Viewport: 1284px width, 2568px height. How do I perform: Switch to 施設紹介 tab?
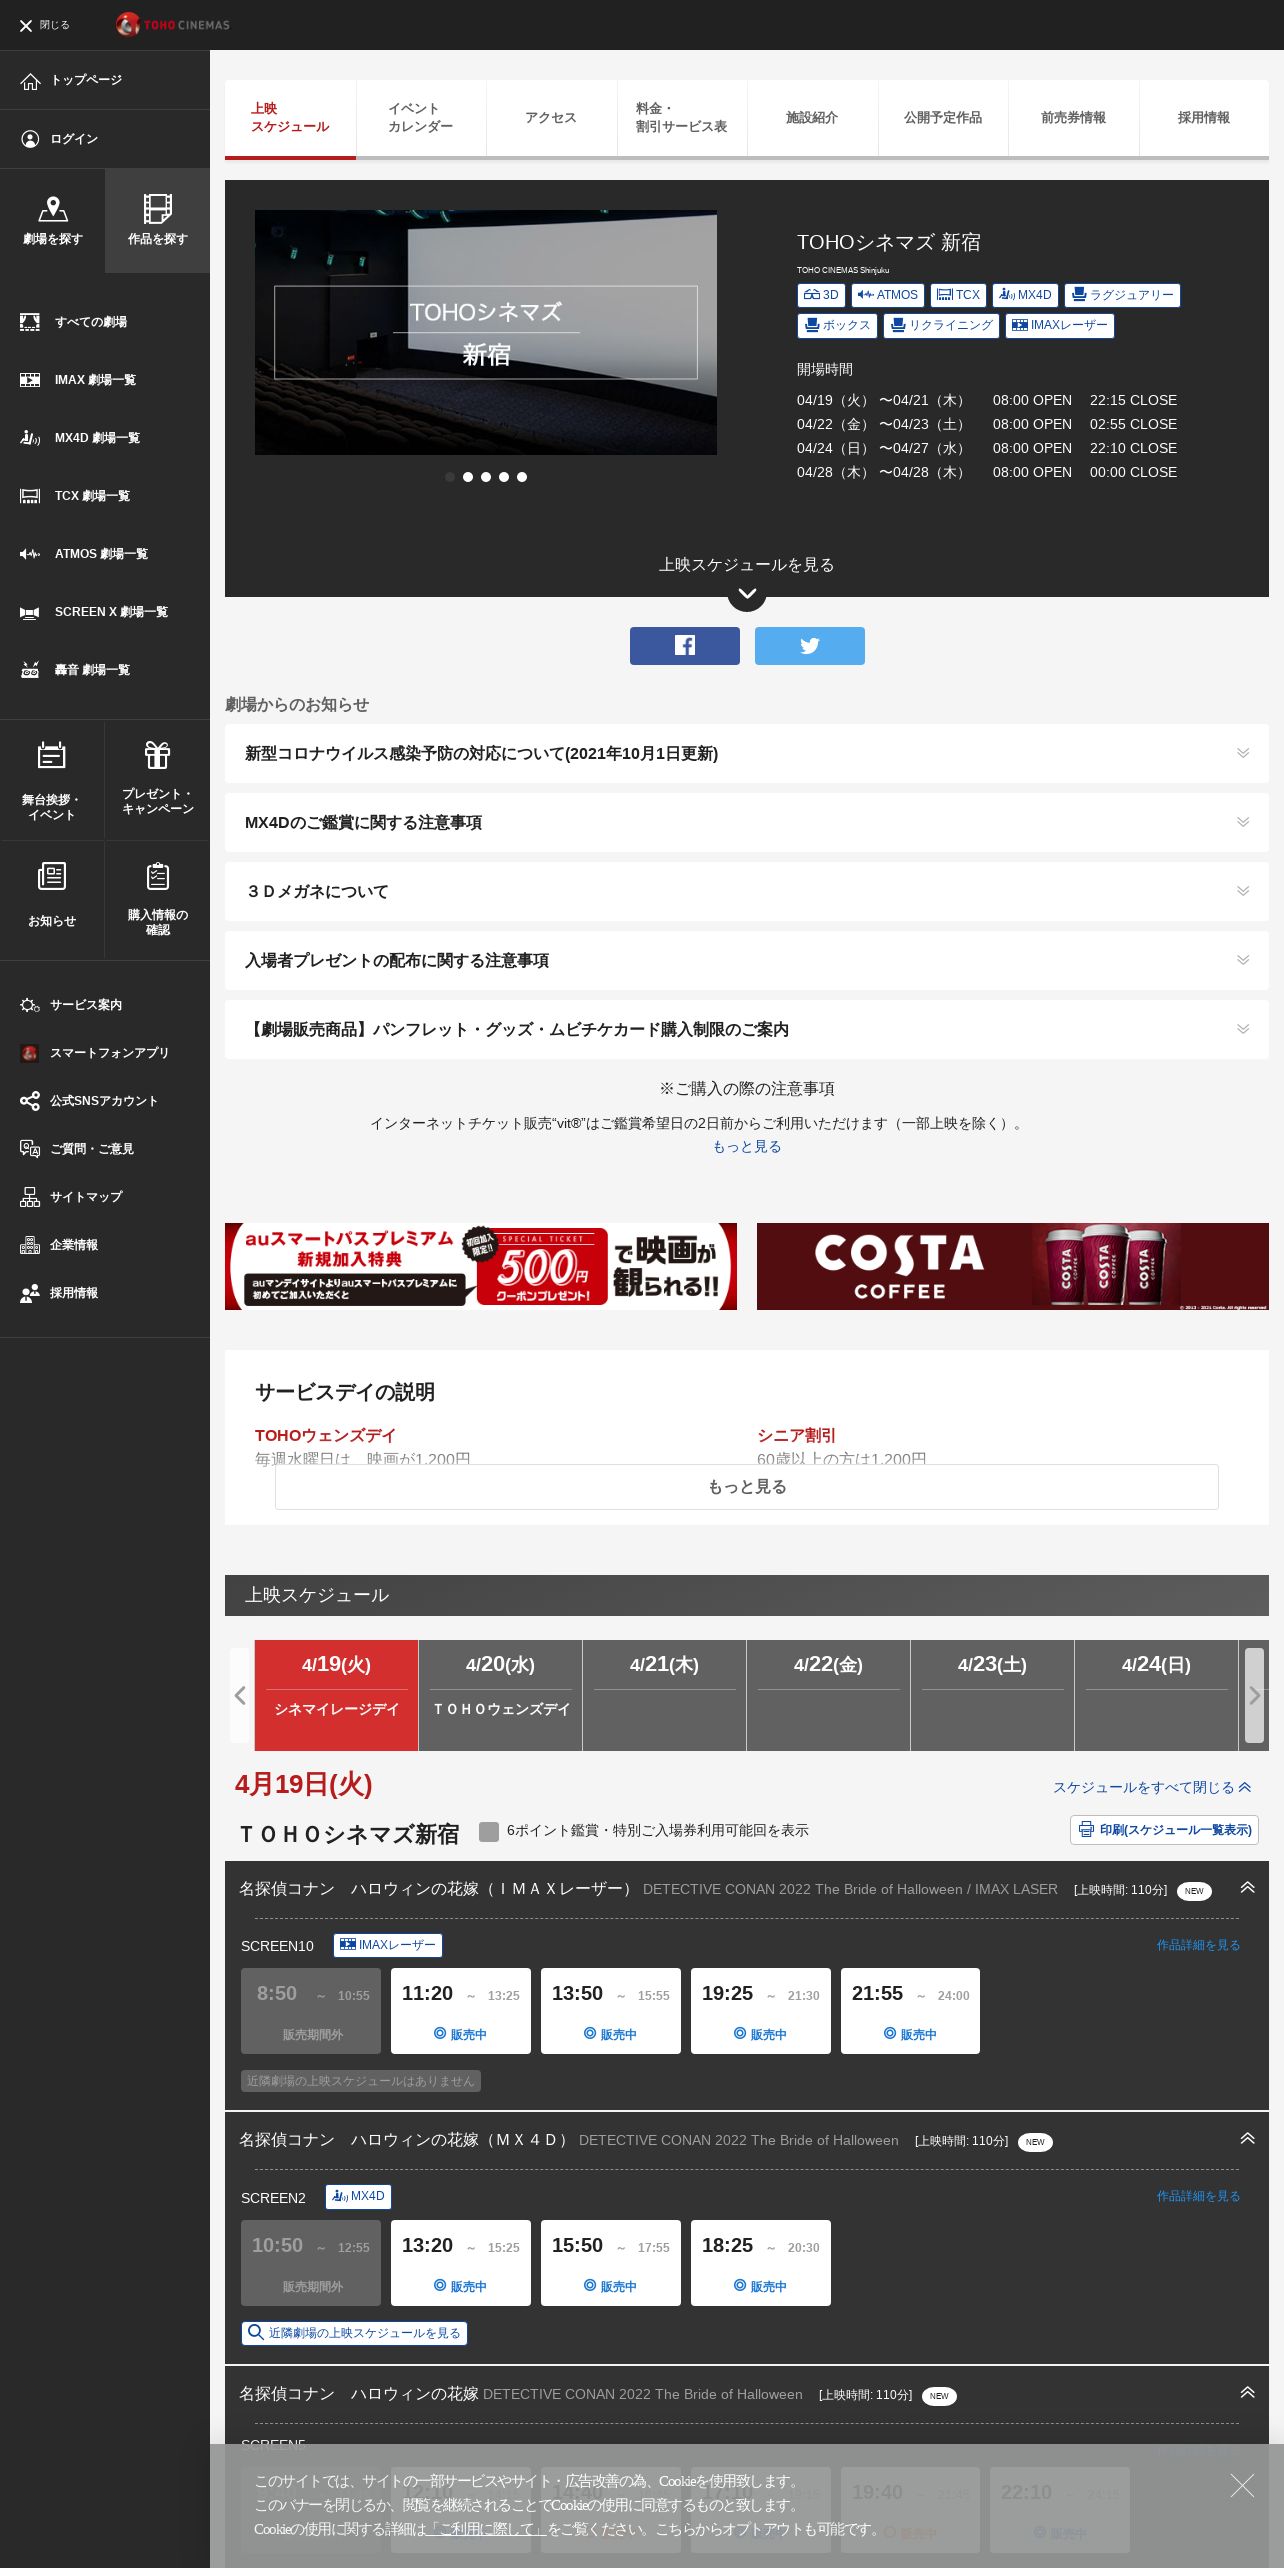812,118
